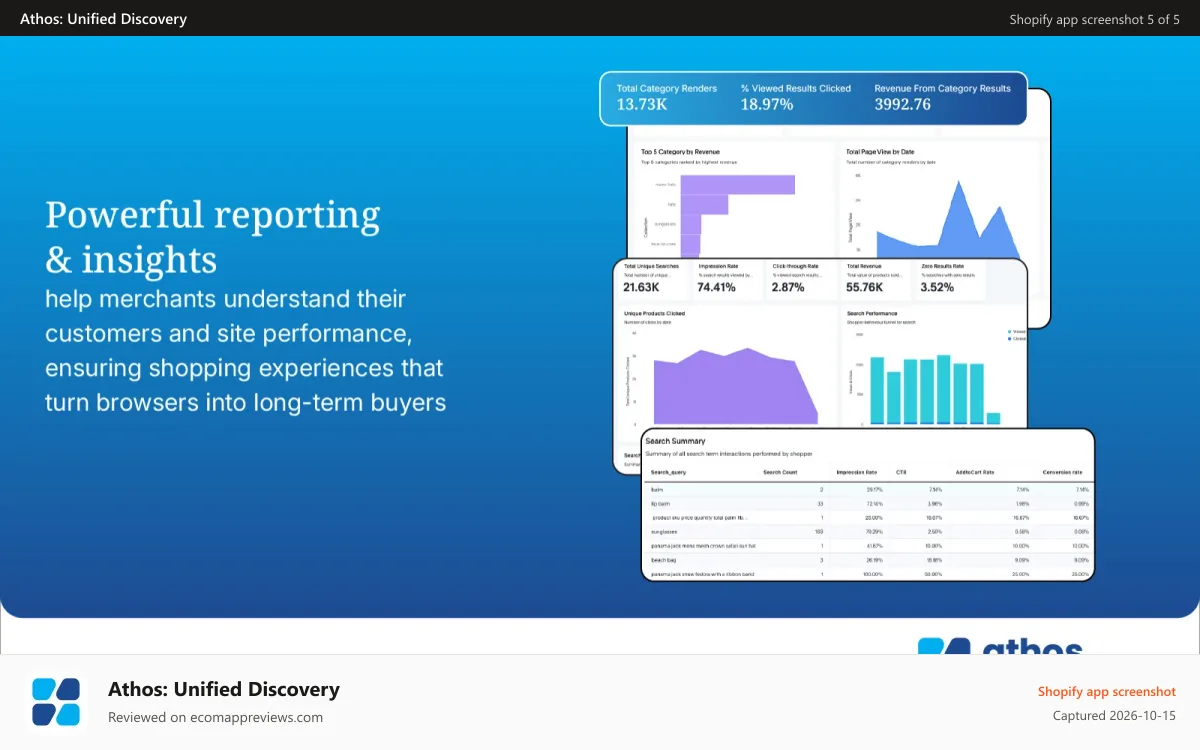Click the 'Powerful reporting & insights' headline
This screenshot has height=750, width=1200.
[213, 237]
